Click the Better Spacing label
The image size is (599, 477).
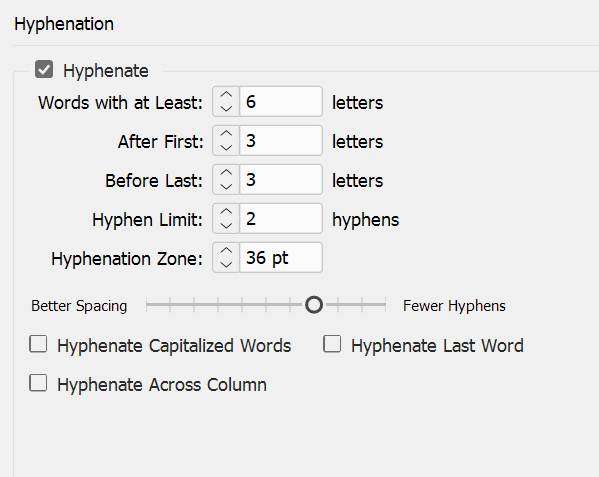(x=79, y=306)
